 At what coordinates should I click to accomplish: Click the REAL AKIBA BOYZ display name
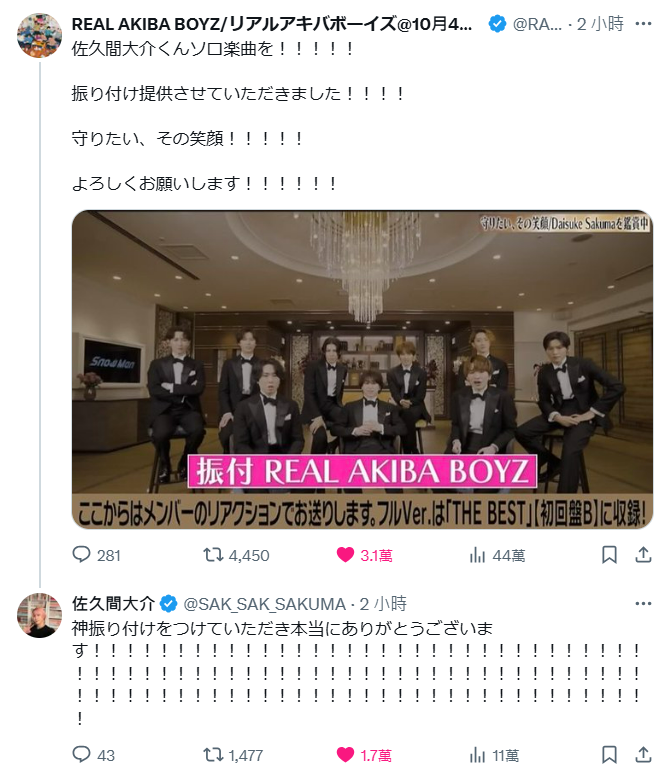272,24
